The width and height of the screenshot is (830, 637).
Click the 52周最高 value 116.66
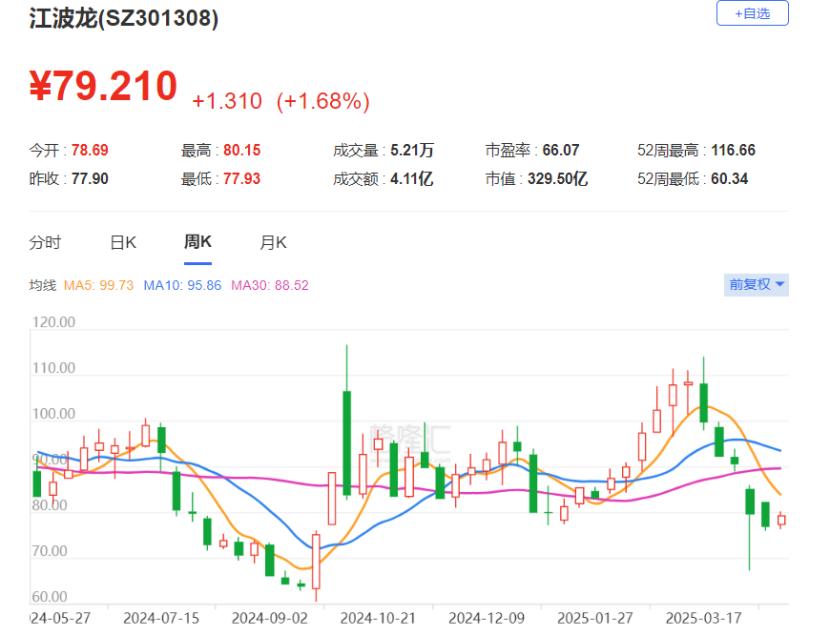733,150
